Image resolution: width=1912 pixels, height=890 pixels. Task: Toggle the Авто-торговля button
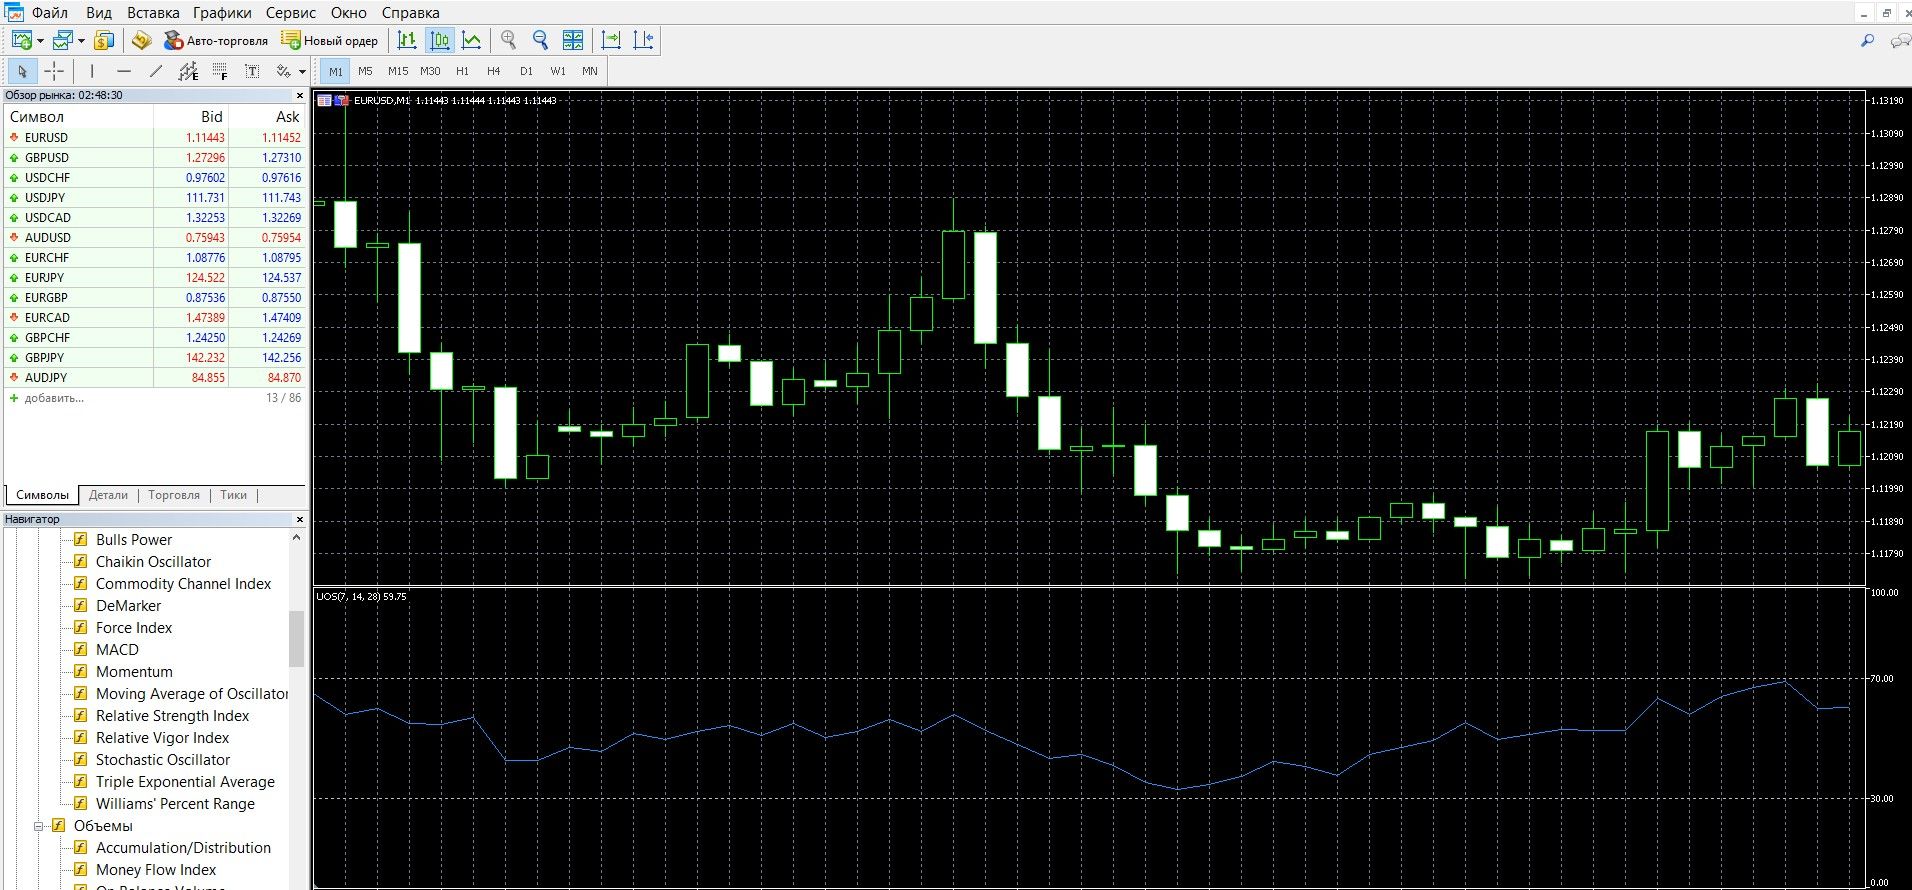[216, 40]
